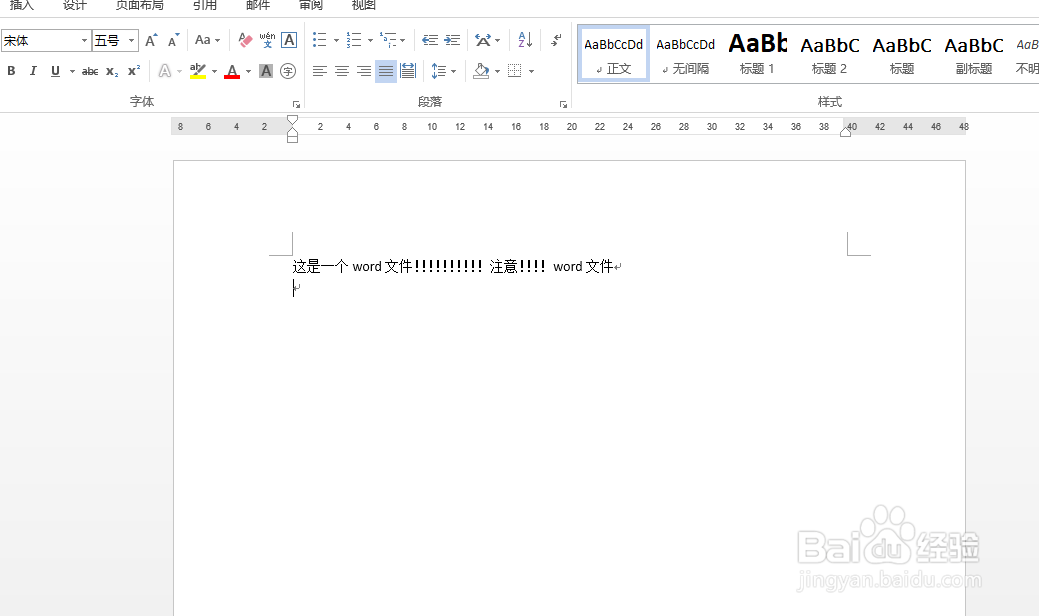The width and height of the screenshot is (1039, 616).
Task: Toggle italic formatting
Action: pos(33,71)
